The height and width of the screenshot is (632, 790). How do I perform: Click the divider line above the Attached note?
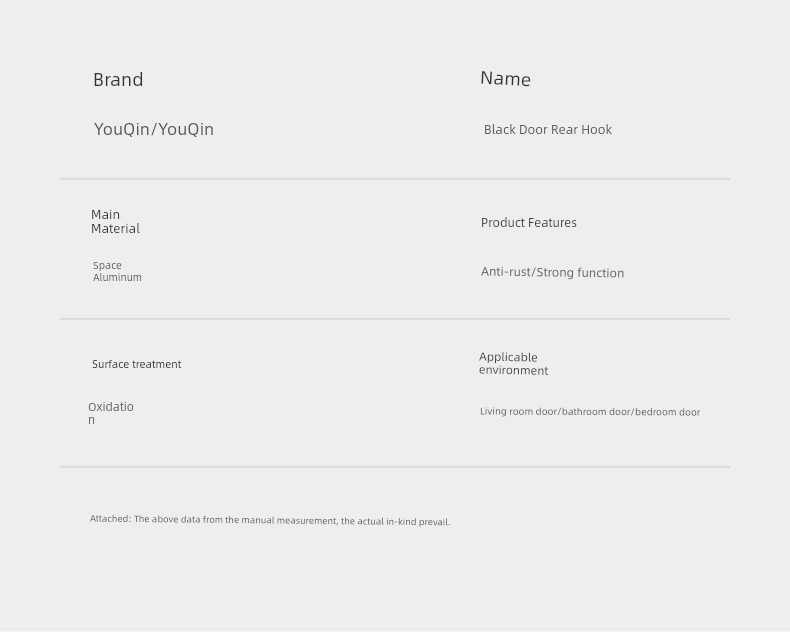[x=395, y=467]
